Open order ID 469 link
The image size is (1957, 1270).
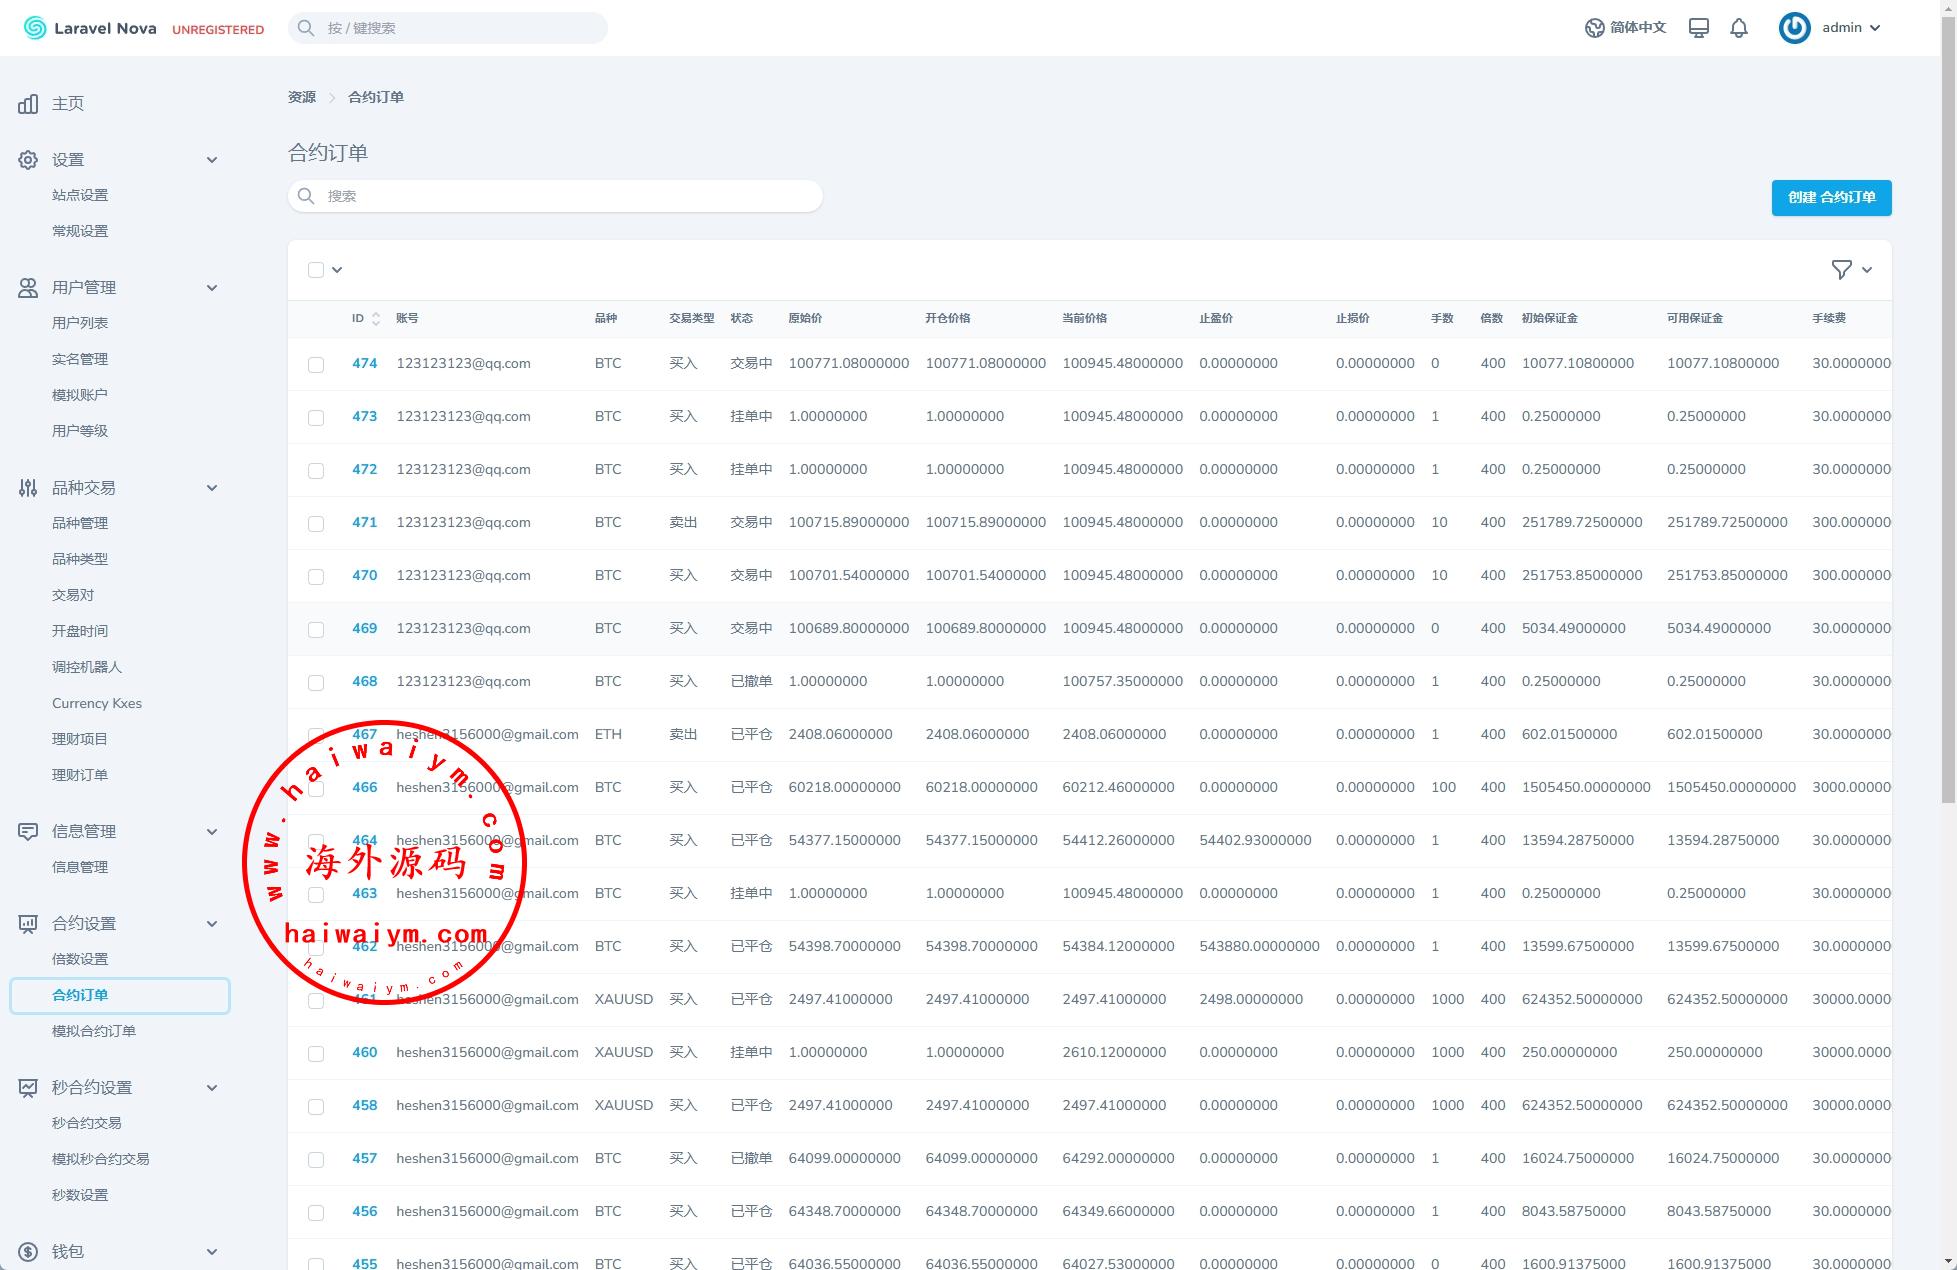(x=364, y=628)
